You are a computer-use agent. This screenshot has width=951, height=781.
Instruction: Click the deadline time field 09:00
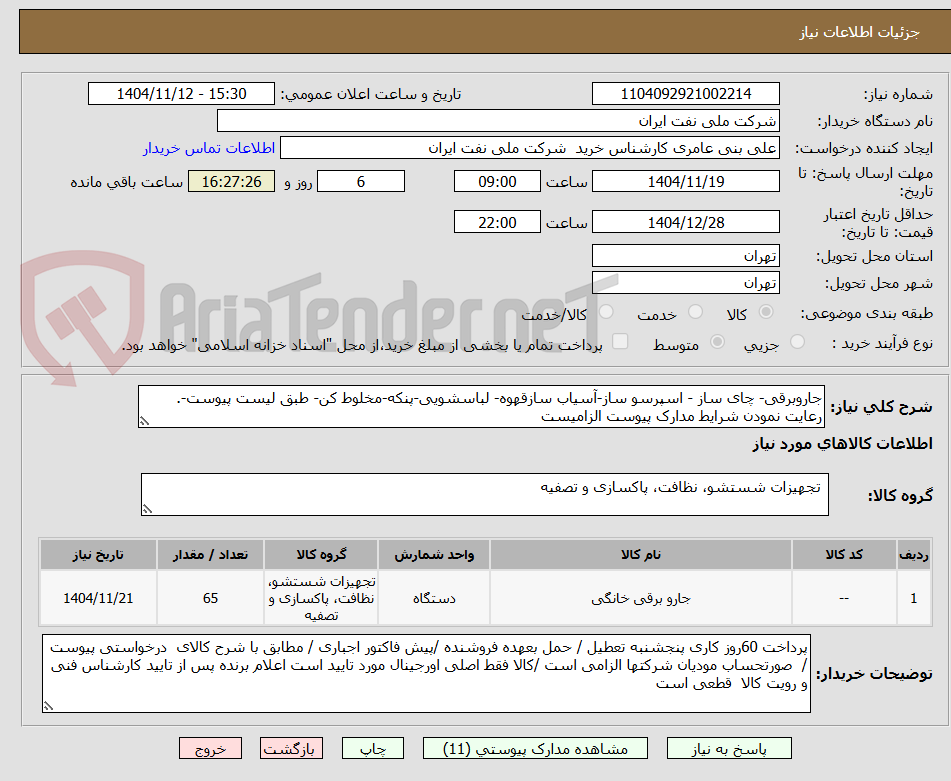(x=497, y=181)
